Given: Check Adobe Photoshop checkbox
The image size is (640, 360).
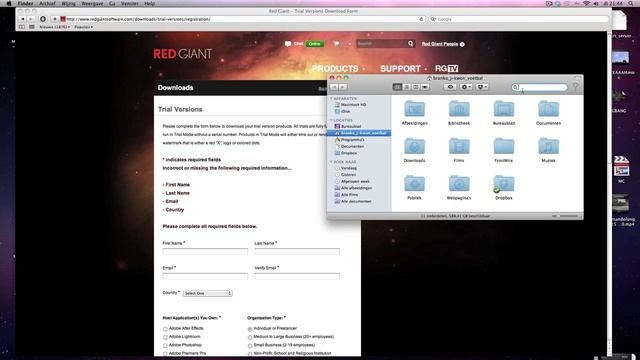Looking at the screenshot, I should click(165, 345).
